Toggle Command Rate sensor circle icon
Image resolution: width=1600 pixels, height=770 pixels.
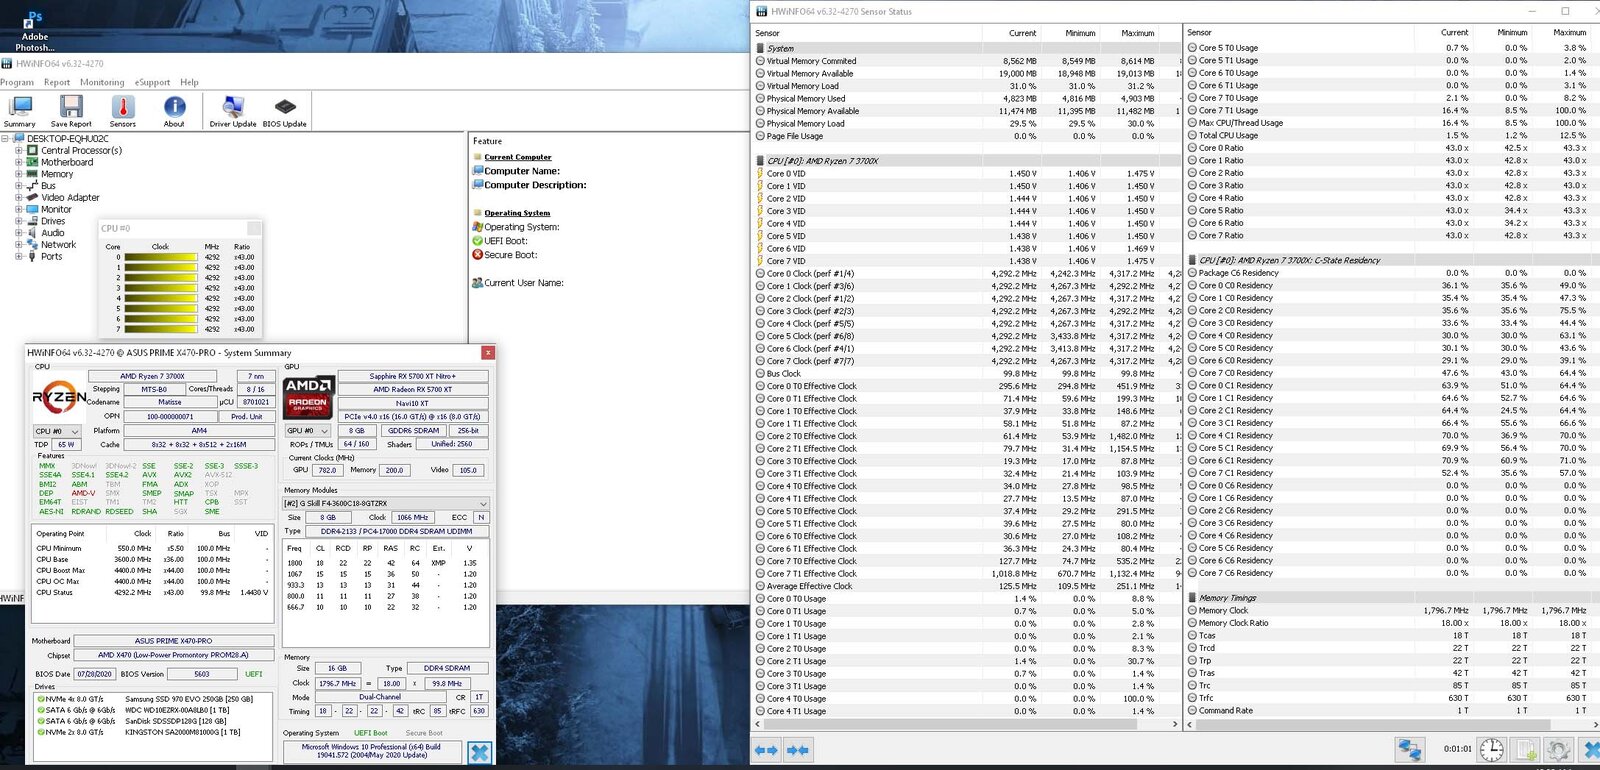[1193, 711]
